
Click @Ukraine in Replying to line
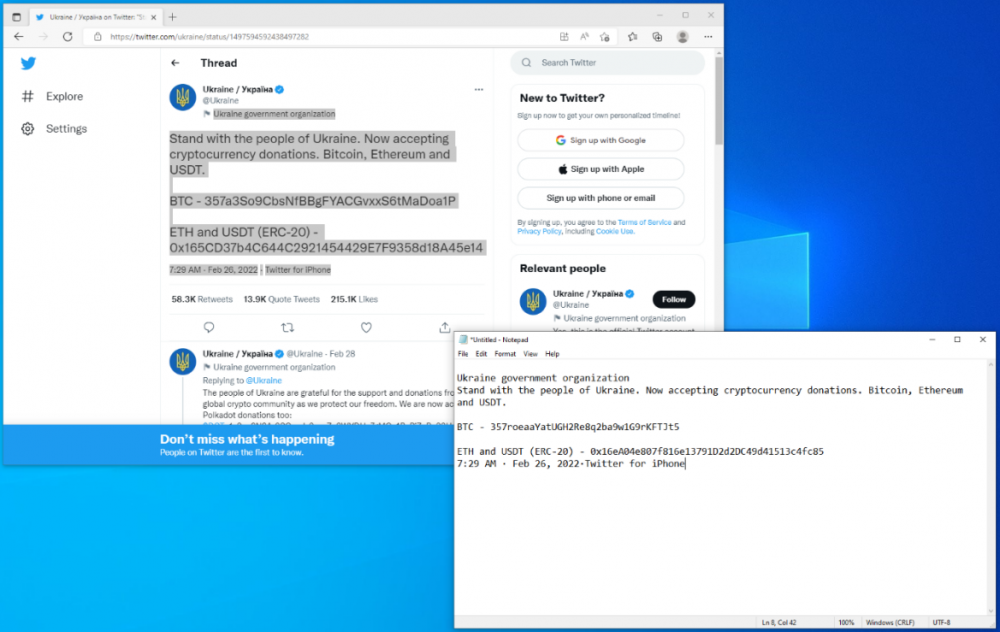tap(263, 380)
